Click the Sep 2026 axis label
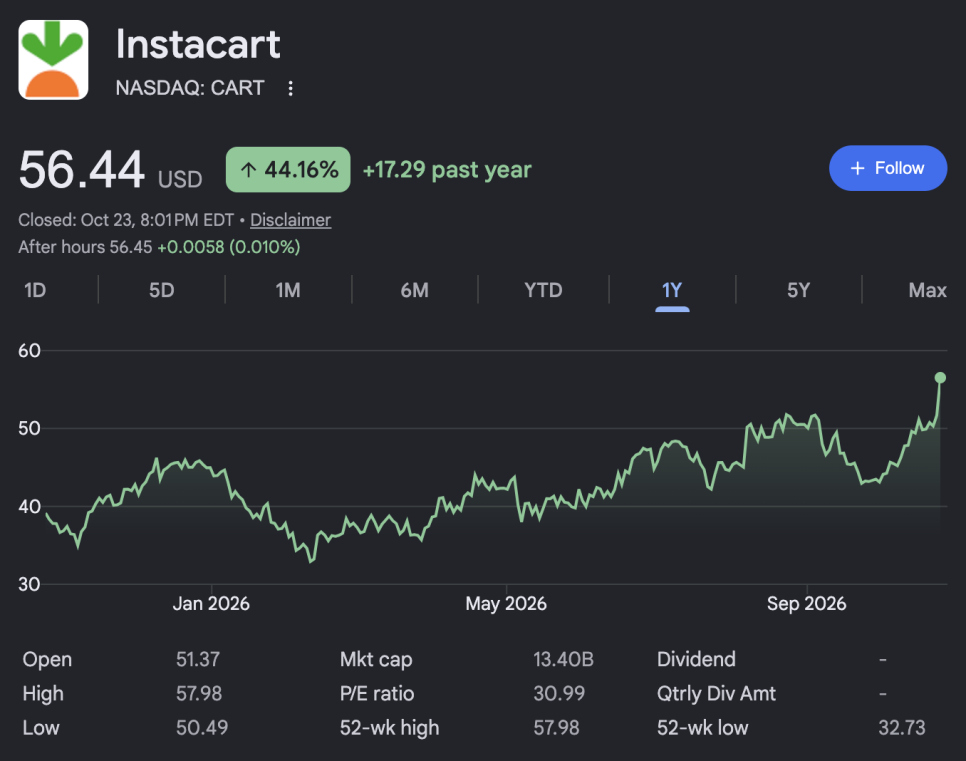The height and width of the screenshot is (761, 966). 806,603
